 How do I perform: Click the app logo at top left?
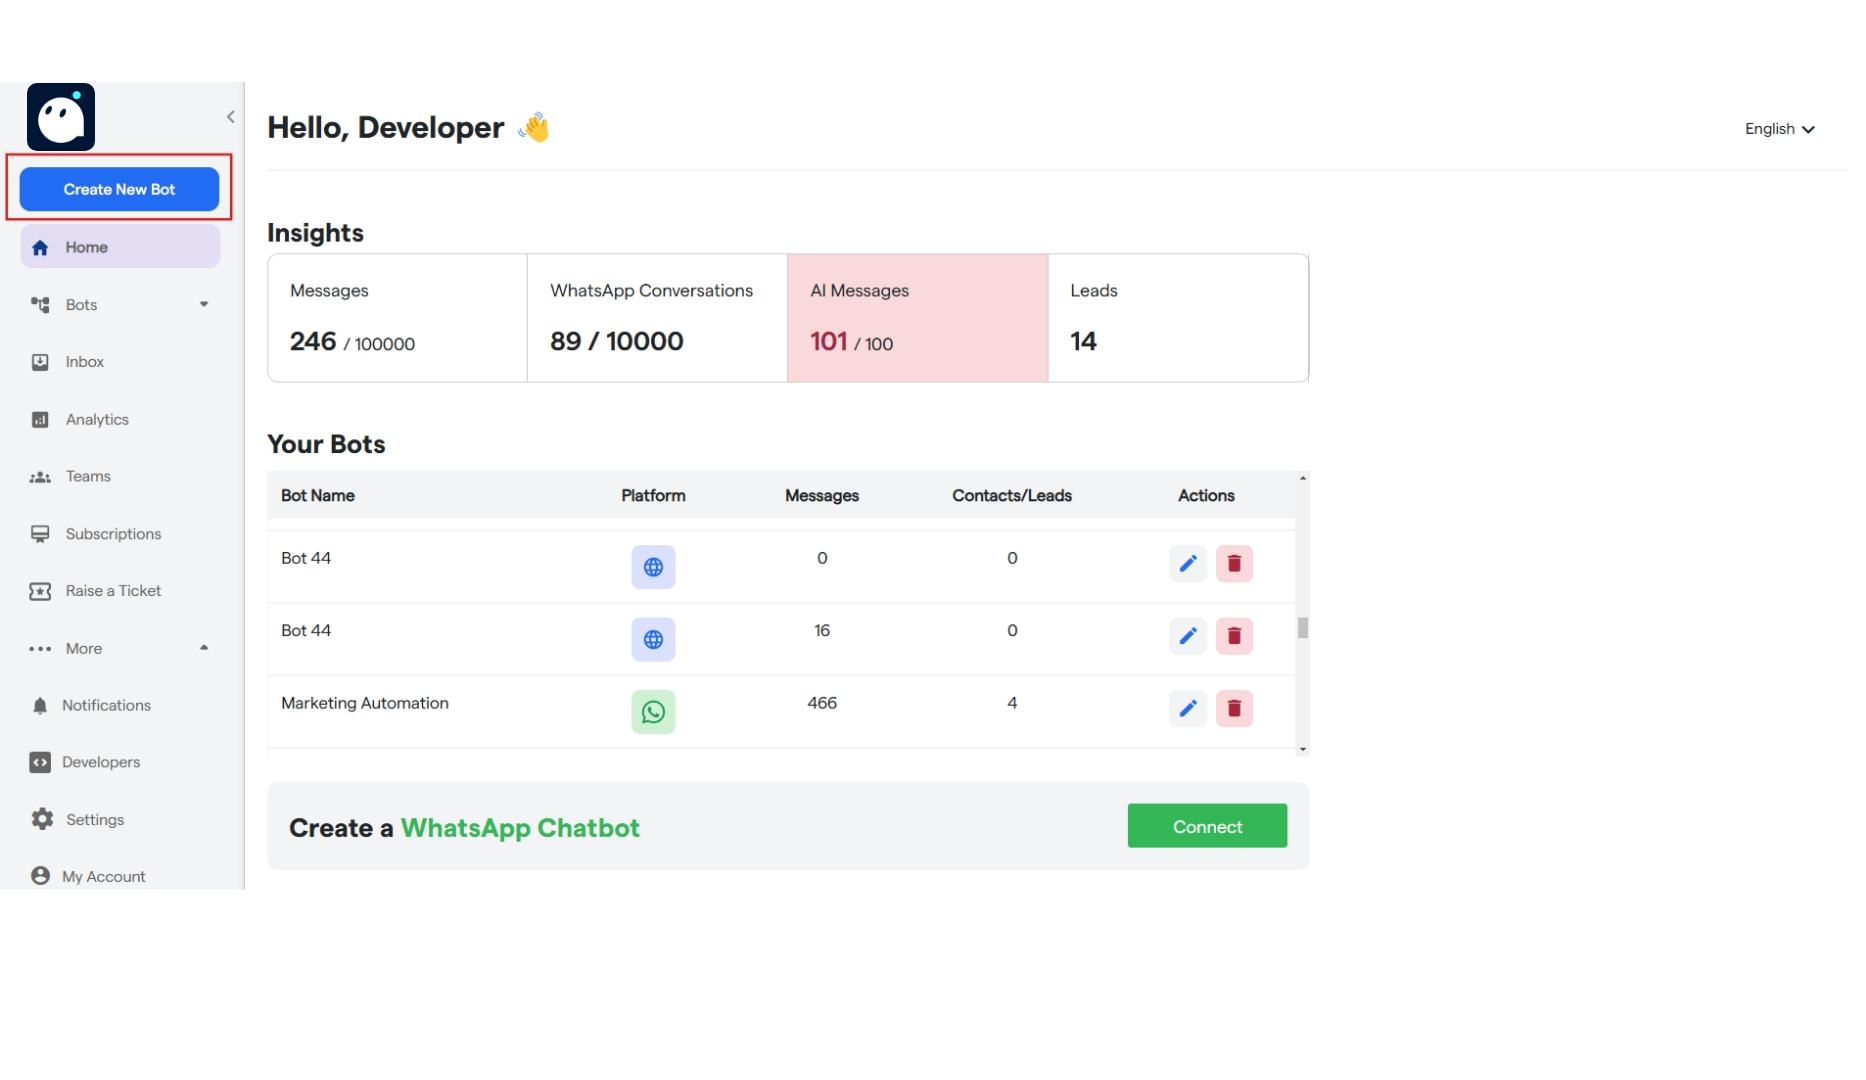[x=60, y=117]
